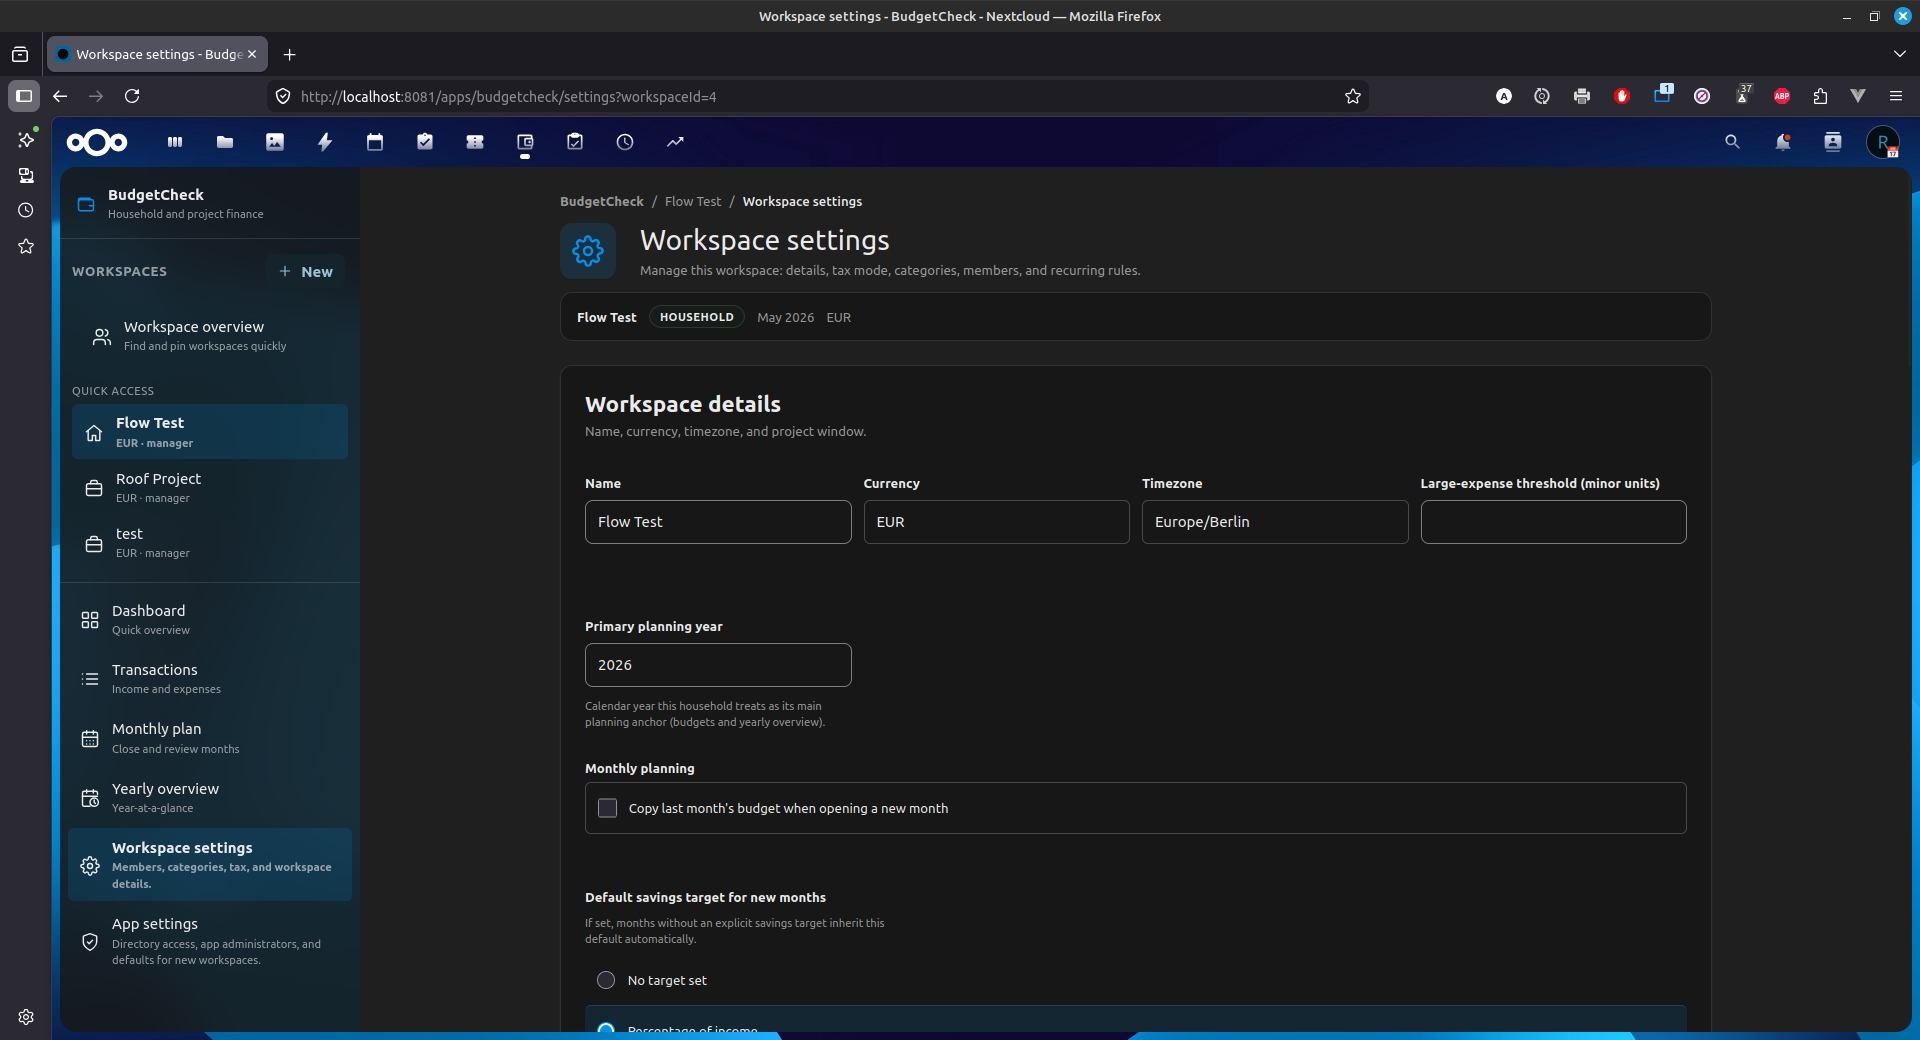Image resolution: width=1920 pixels, height=1040 pixels.
Task: Open the Photos app icon in top bar
Action: [275, 142]
